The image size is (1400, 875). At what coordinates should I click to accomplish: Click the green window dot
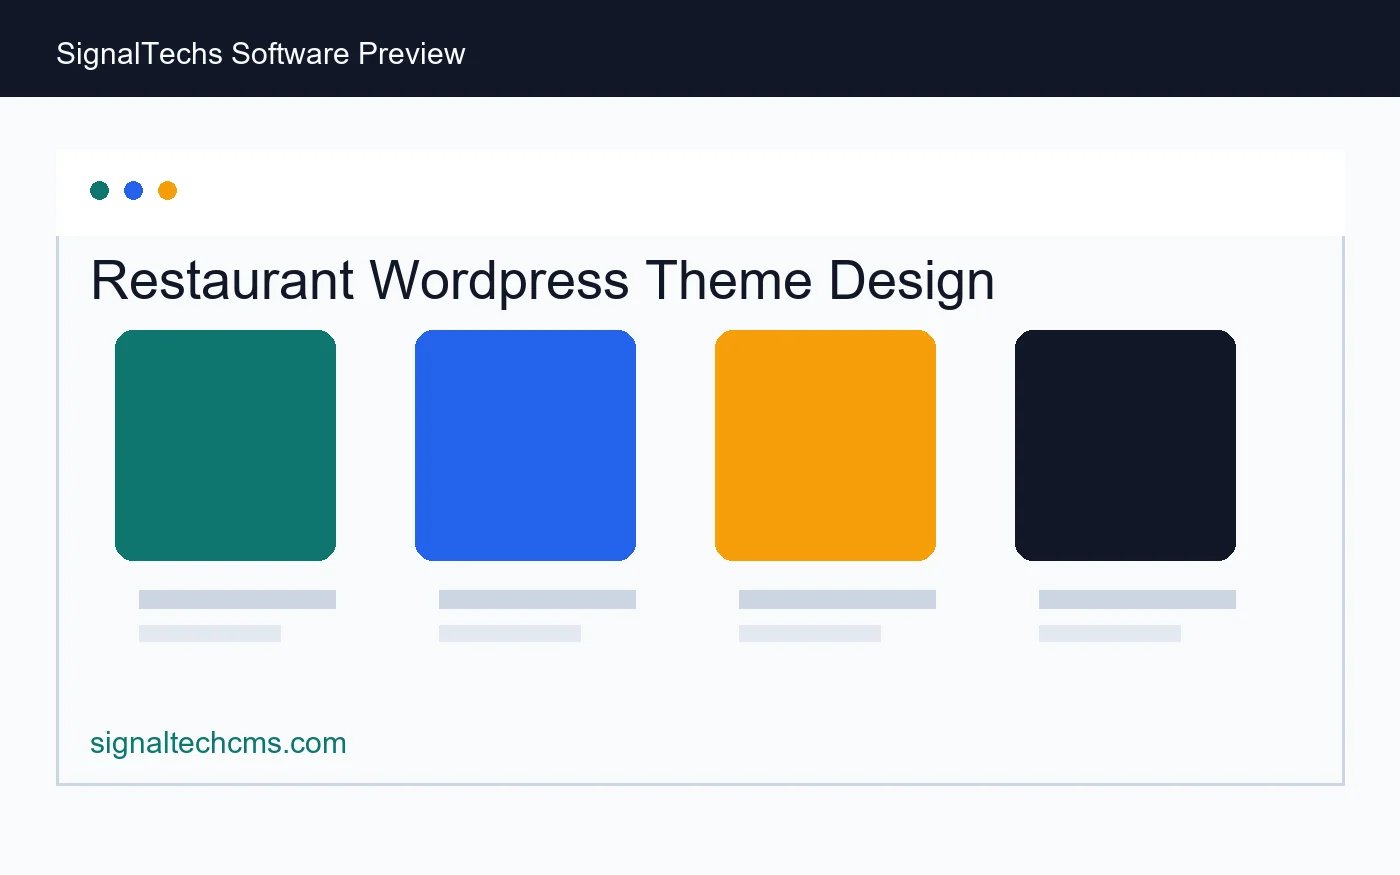coord(99,190)
